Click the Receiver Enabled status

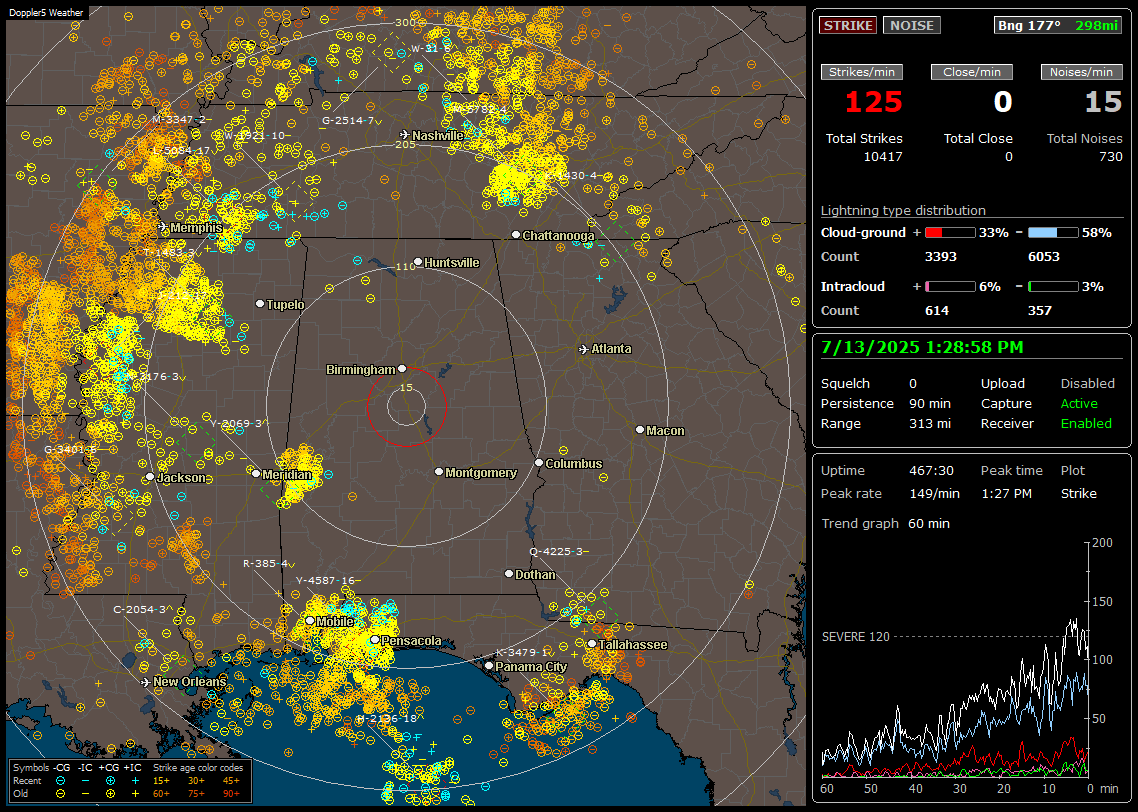click(1086, 424)
